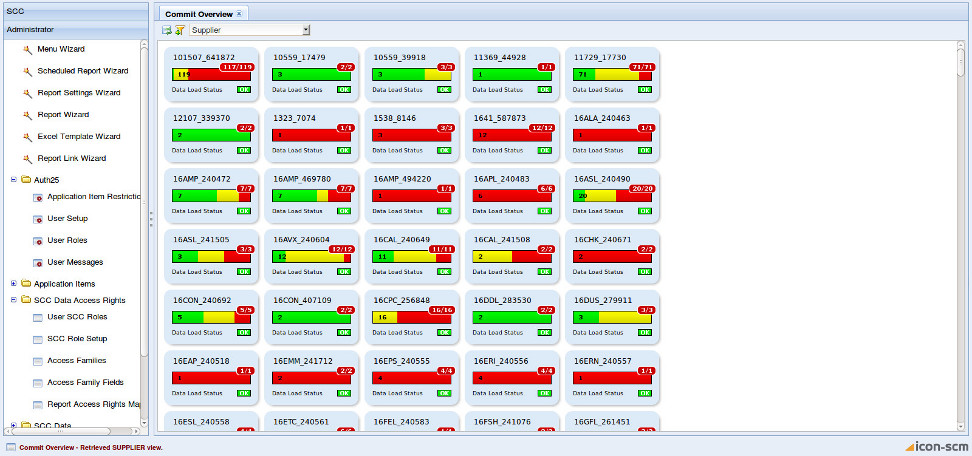Select the Commit Overview tab
Image resolution: width=972 pixels, height=456 pixels.
point(200,14)
